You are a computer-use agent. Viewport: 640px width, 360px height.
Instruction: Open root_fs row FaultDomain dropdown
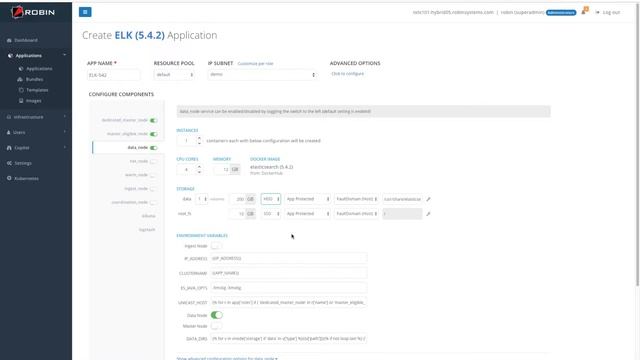point(356,214)
